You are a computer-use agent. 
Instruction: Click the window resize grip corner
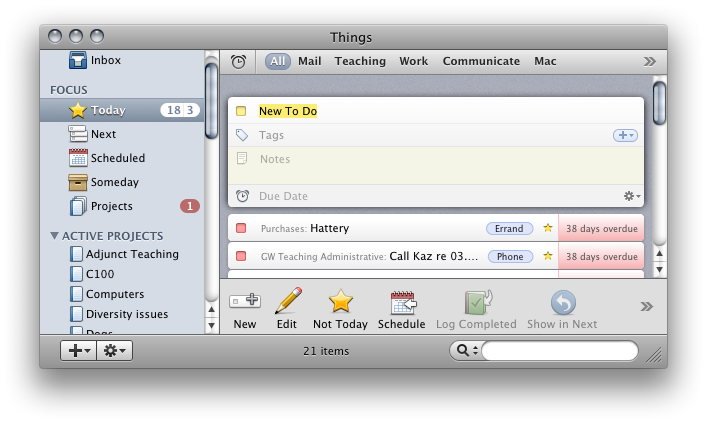click(x=654, y=354)
